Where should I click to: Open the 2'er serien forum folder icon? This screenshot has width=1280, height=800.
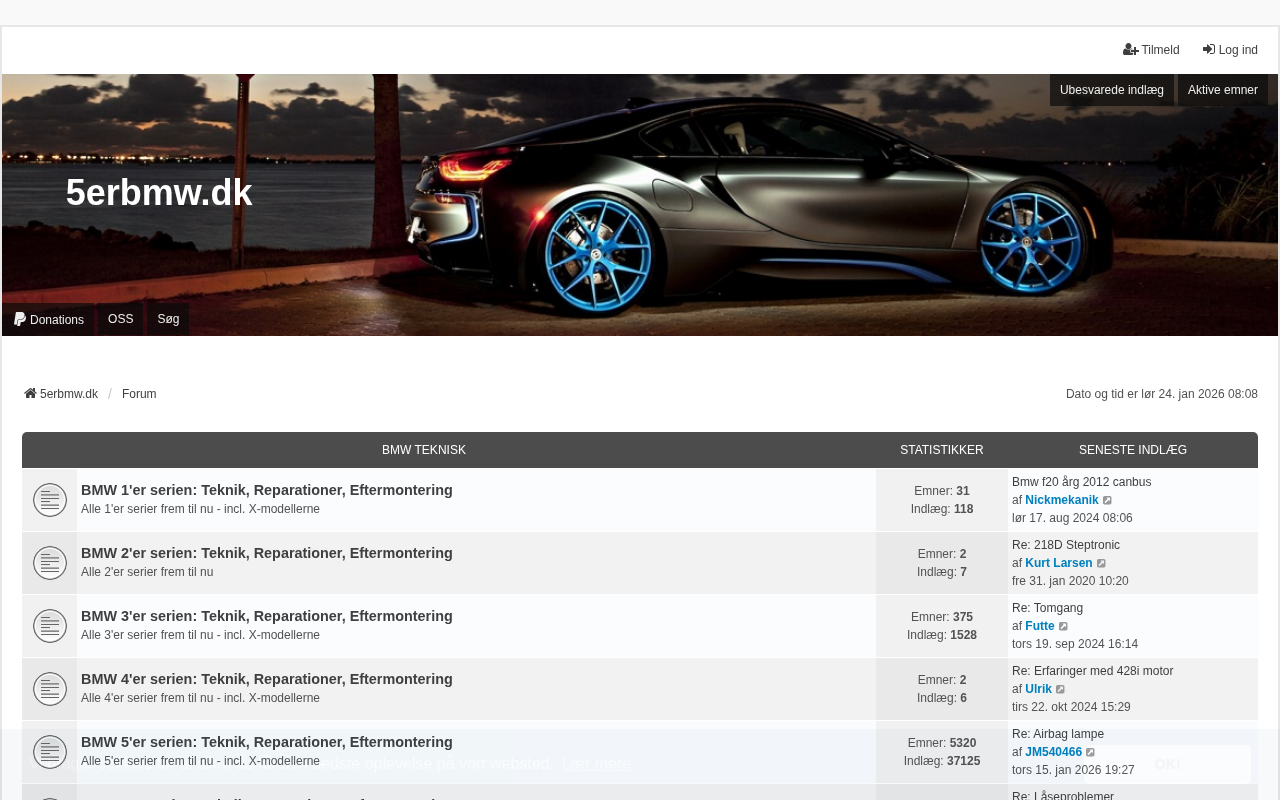point(50,563)
